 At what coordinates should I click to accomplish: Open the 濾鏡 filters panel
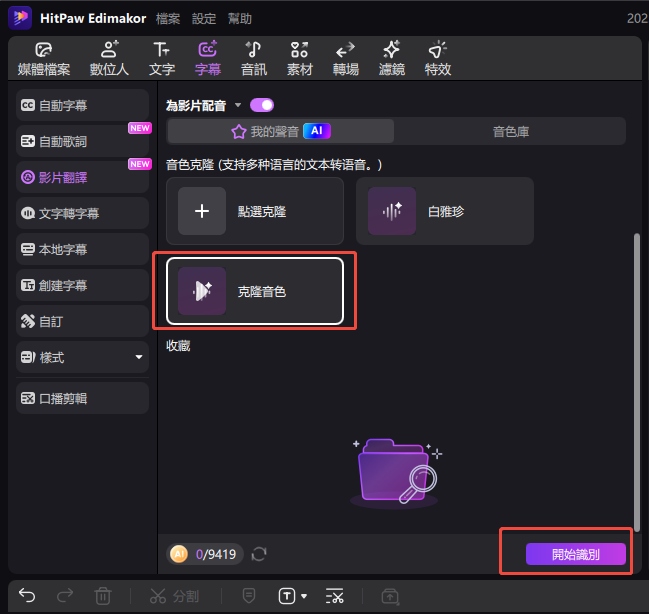coord(391,59)
